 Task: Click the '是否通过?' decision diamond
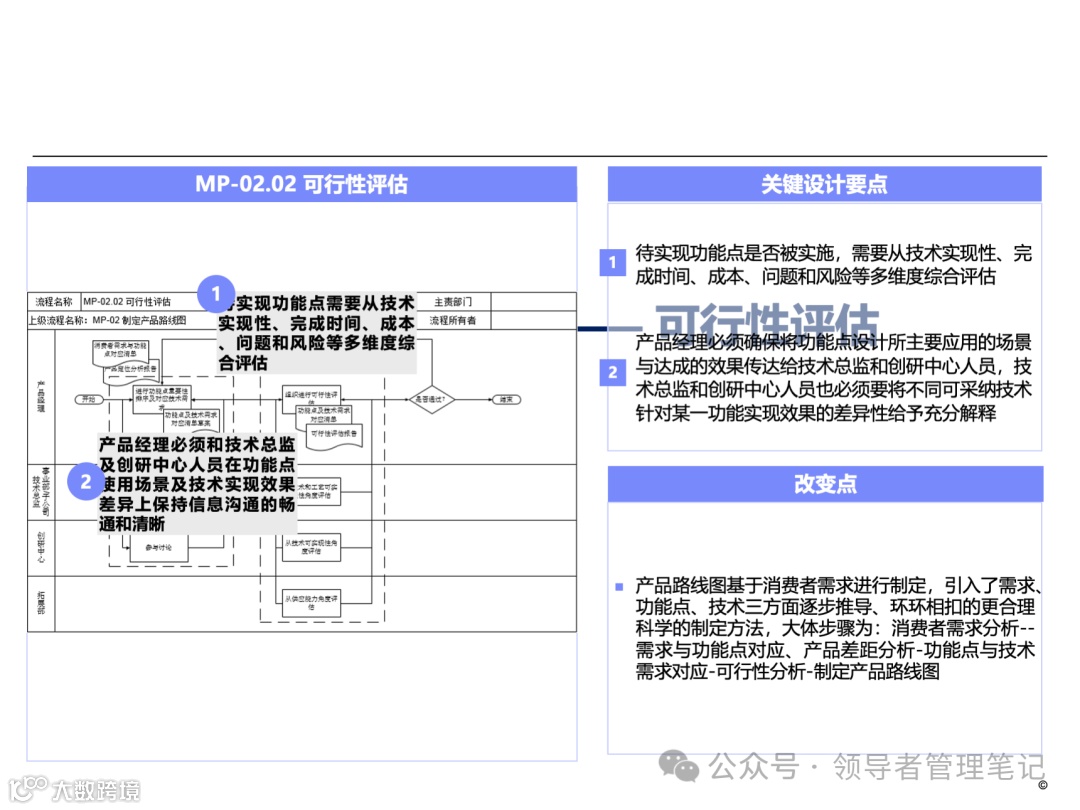tap(431, 399)
